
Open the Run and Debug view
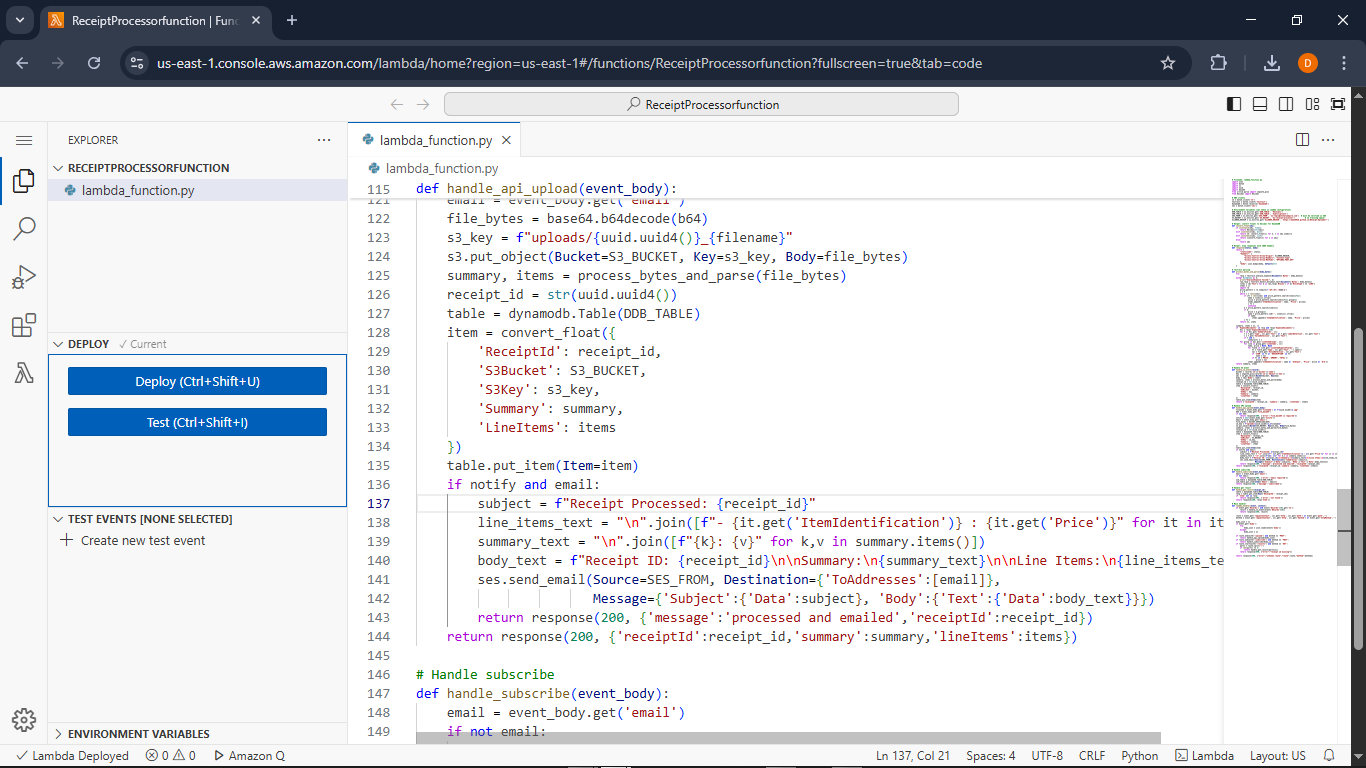click(x=24, y=277)
